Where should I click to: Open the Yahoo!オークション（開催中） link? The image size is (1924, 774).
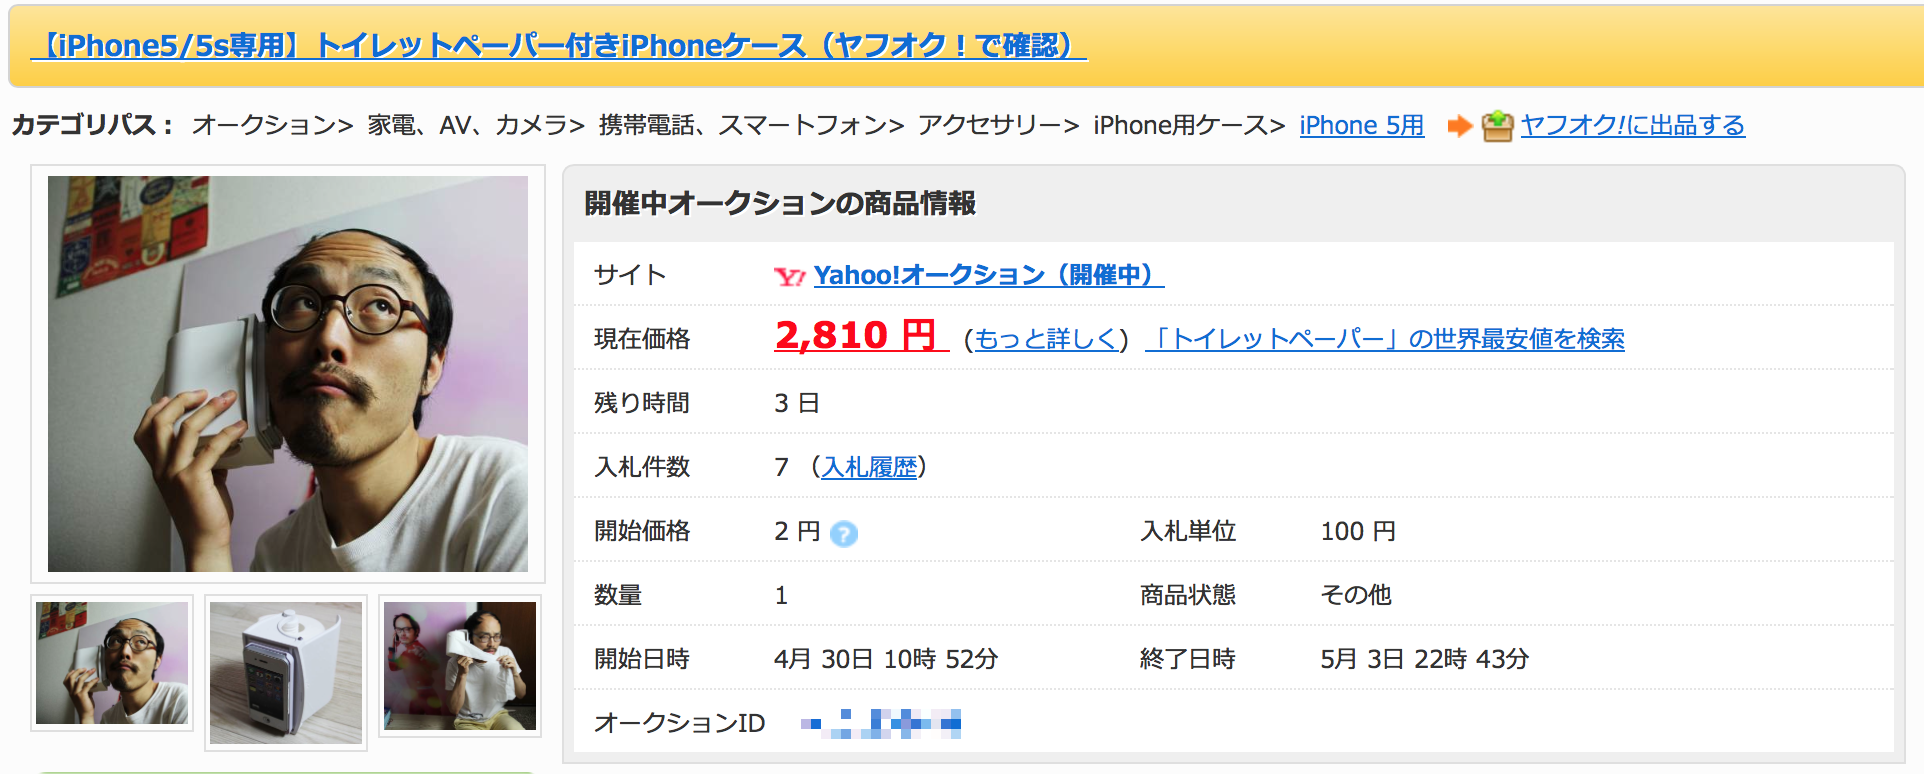click(x=988, y=275)
